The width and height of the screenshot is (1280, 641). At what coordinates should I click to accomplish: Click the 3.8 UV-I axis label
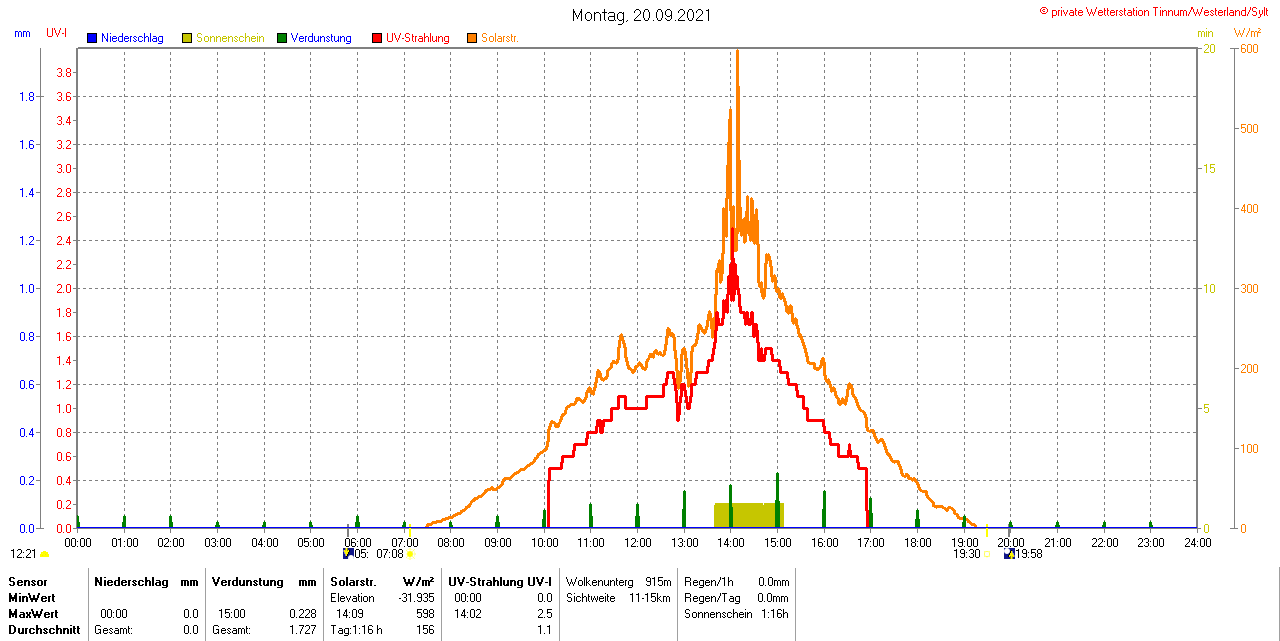tap(64, 73)
